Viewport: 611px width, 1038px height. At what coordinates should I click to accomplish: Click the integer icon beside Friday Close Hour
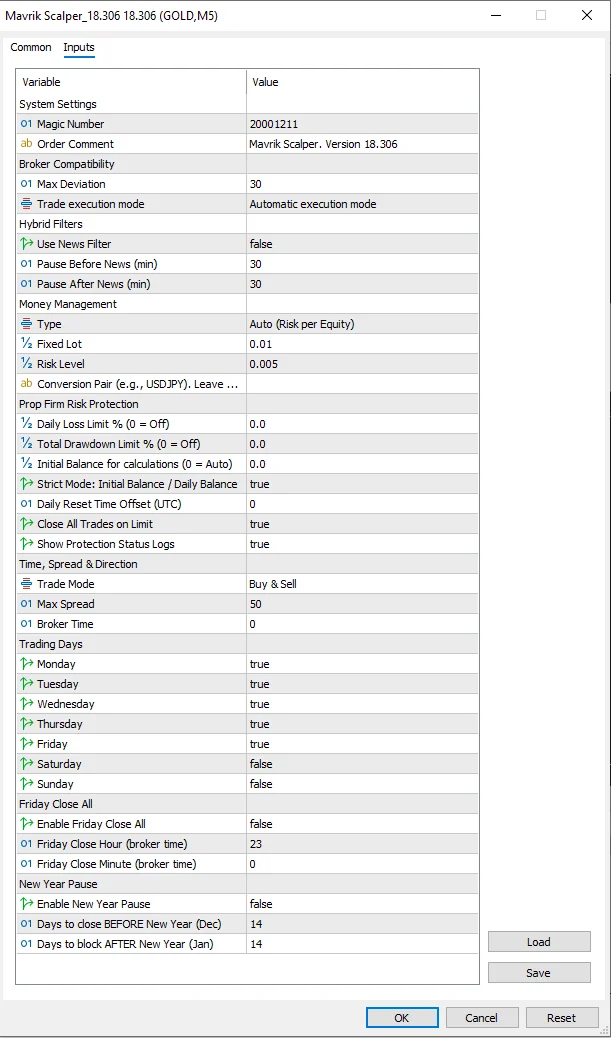[26, 844]
